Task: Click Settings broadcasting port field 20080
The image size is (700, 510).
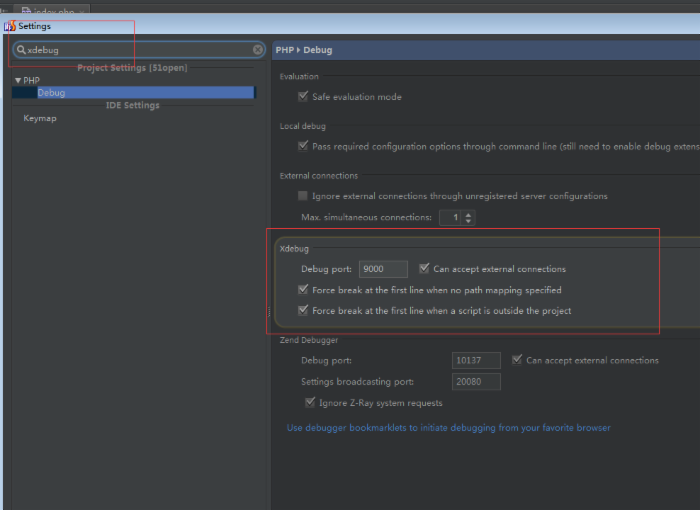Action: (x=476, y=382)
